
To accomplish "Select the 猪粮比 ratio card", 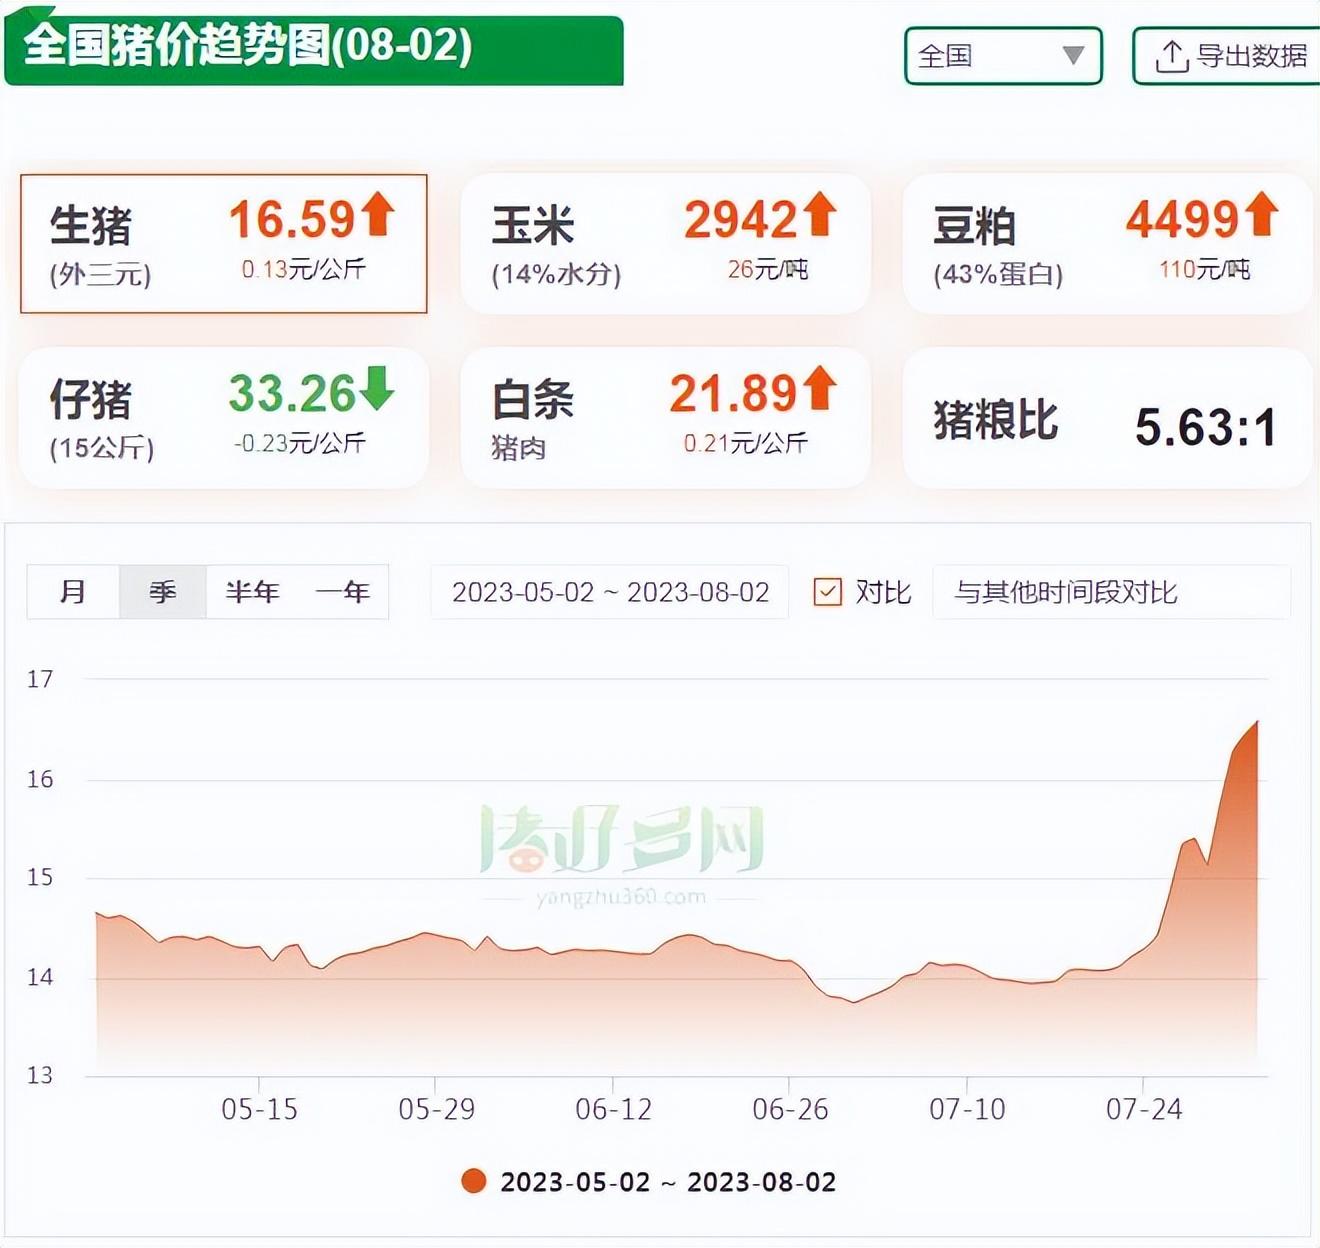I will [x=1107, y=418].
